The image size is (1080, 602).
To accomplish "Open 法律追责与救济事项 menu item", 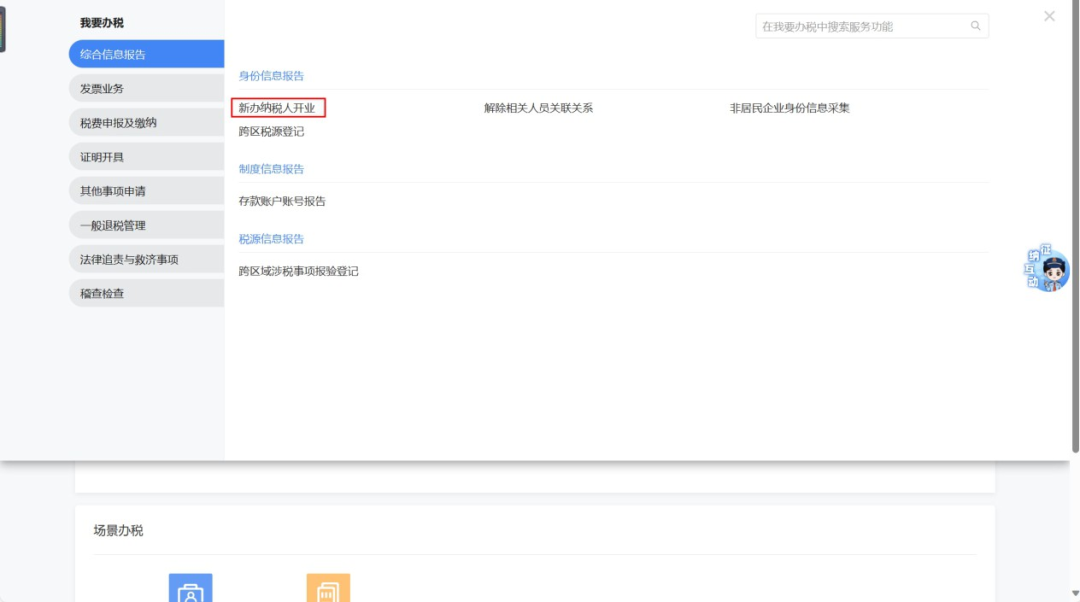I will tap(146, 259).
